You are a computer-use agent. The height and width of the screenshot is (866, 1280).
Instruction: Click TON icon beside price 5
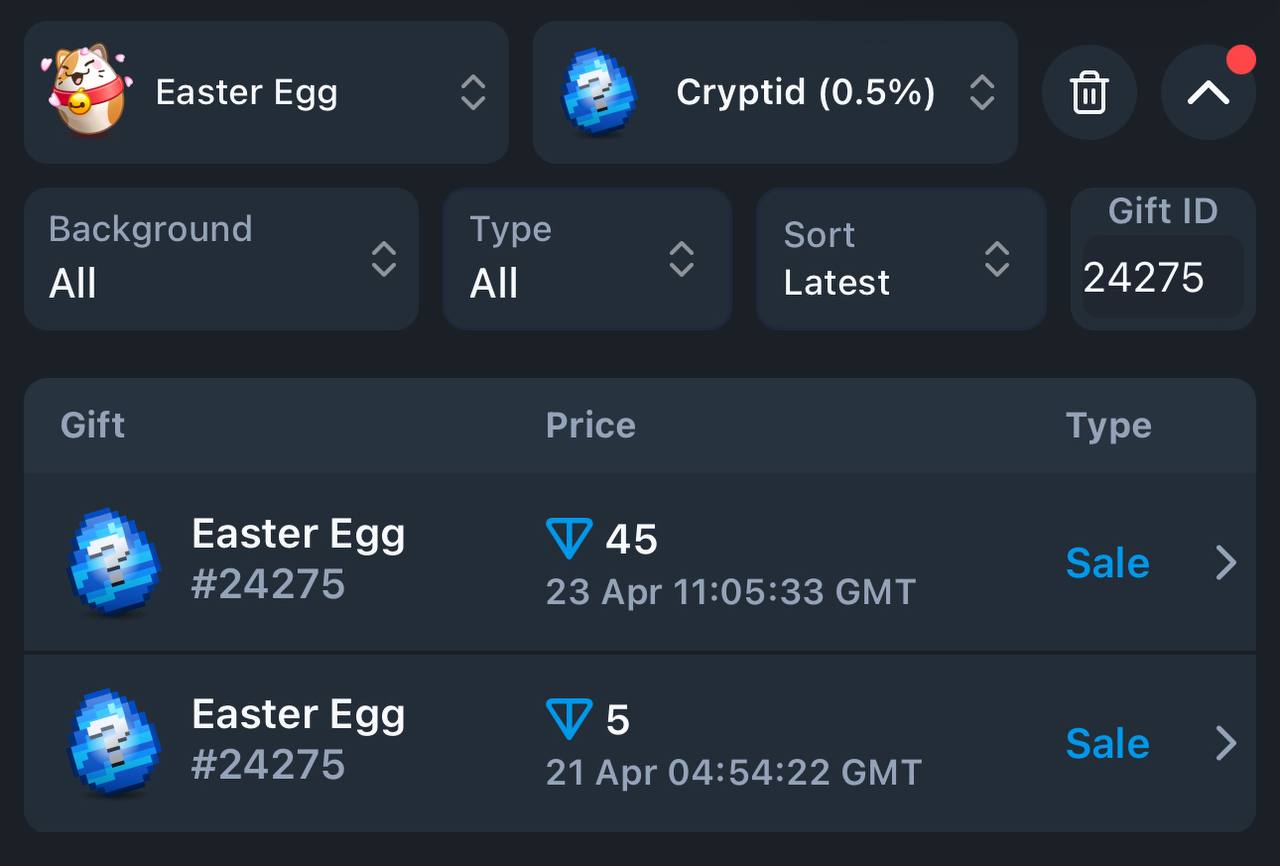pyautogui.click(x=569, y=719)
